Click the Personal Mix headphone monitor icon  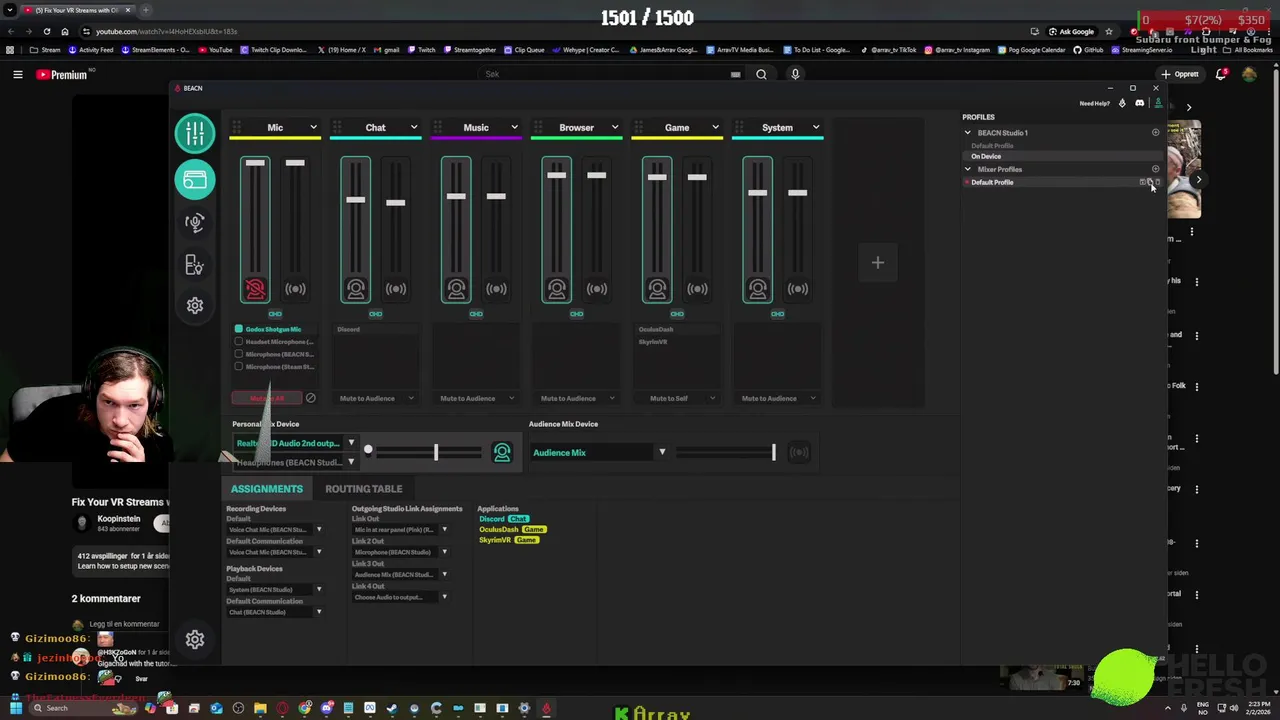pyautogui.click(x=502, y=453)
